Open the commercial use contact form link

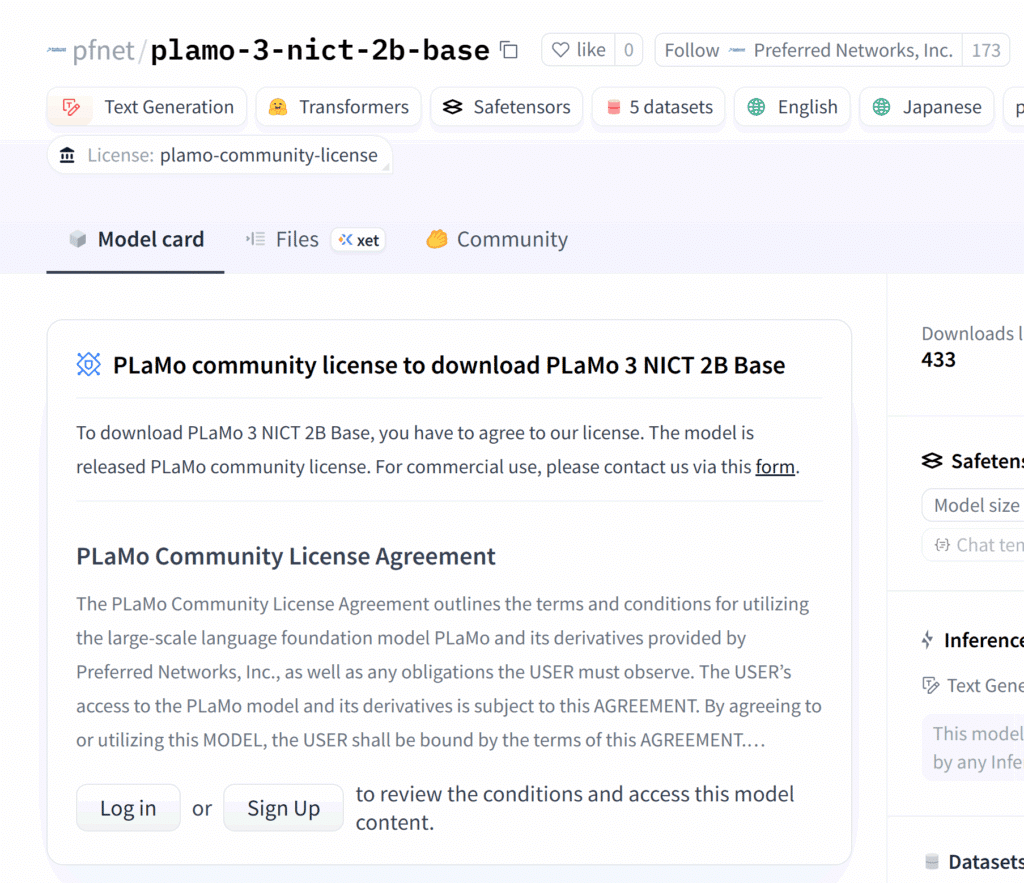coord(775,467)
